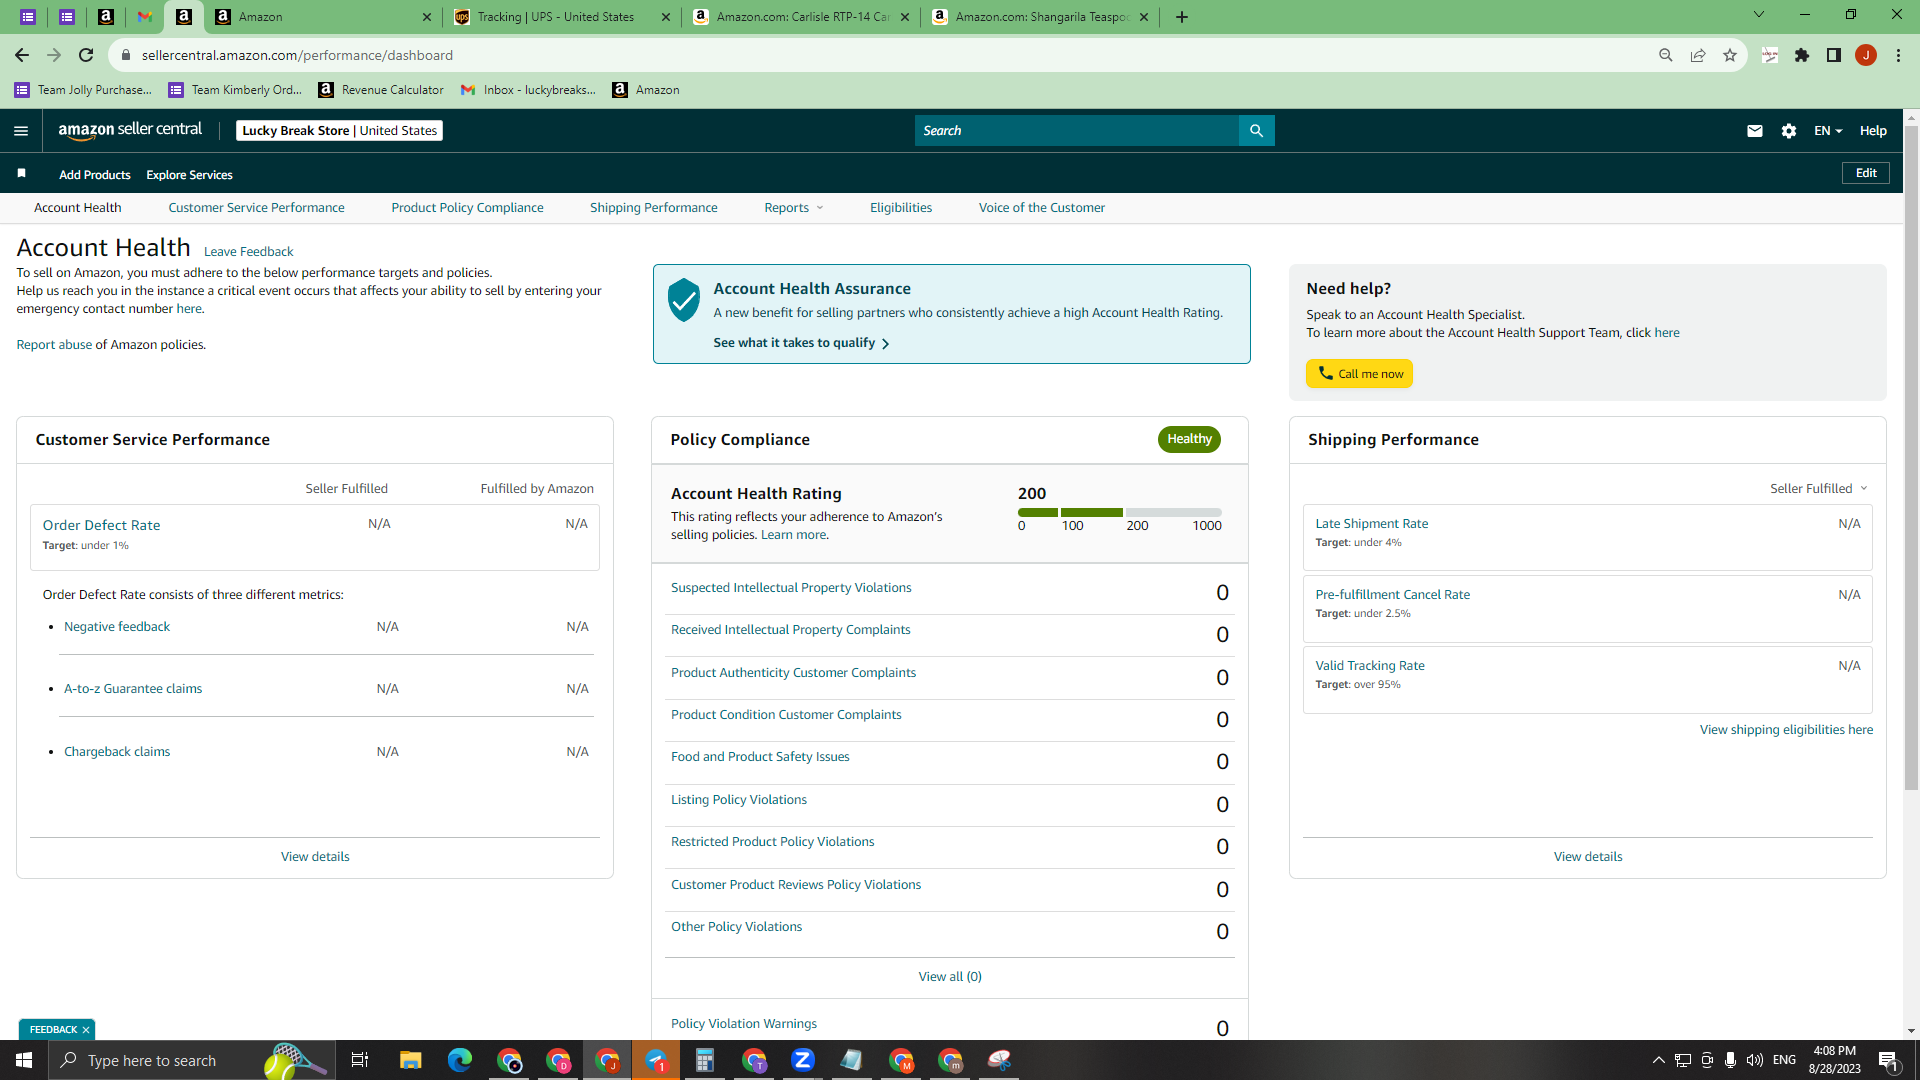Dismiss the FEEDBACK badge with its X
Screen dimensions: 1920x1080
point(86,1030)
